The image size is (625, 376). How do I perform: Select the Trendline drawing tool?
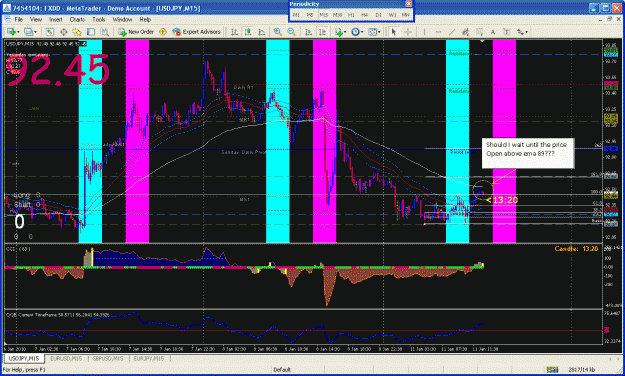[x=452, y=32]
